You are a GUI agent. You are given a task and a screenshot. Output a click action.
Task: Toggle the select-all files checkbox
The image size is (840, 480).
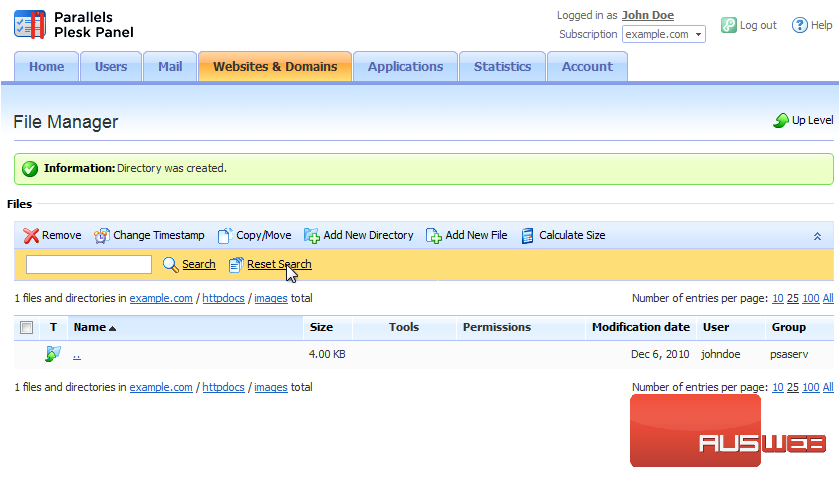27,327
